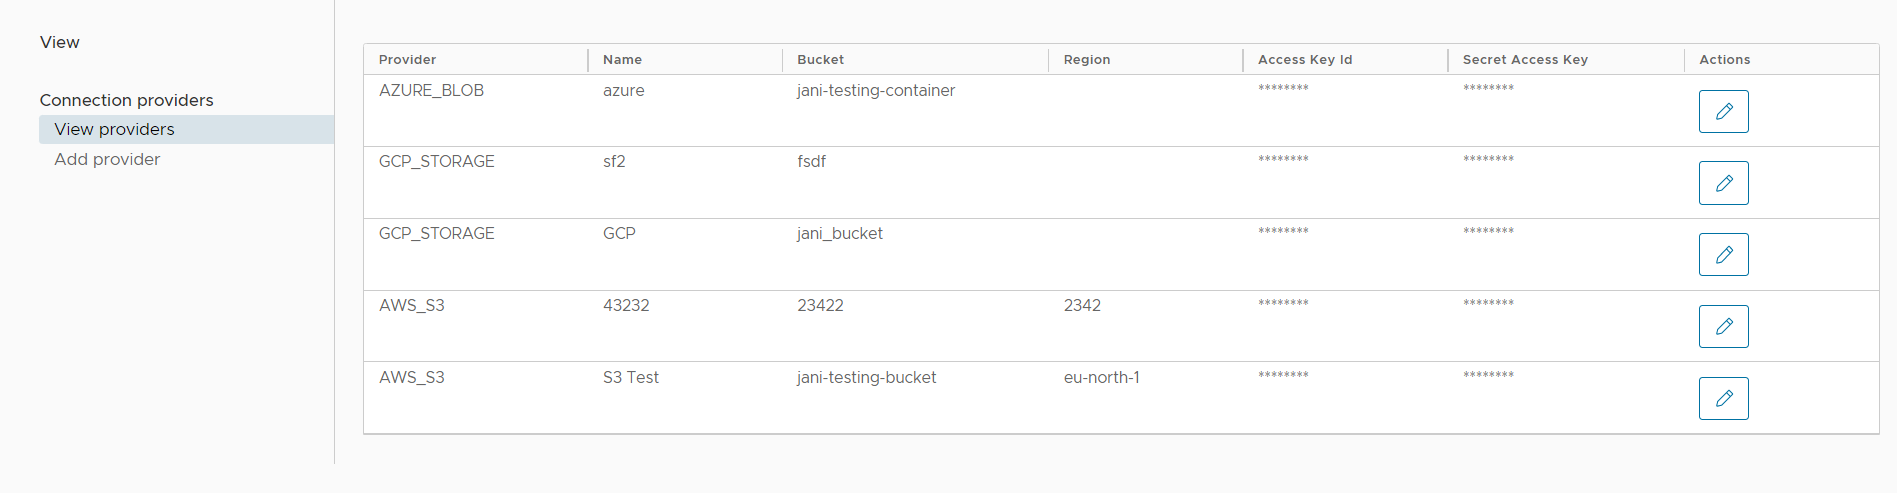Edit the sf2 GCP_STORAGE provider
1897x493 pixels.
click(x=1723, y=183)
